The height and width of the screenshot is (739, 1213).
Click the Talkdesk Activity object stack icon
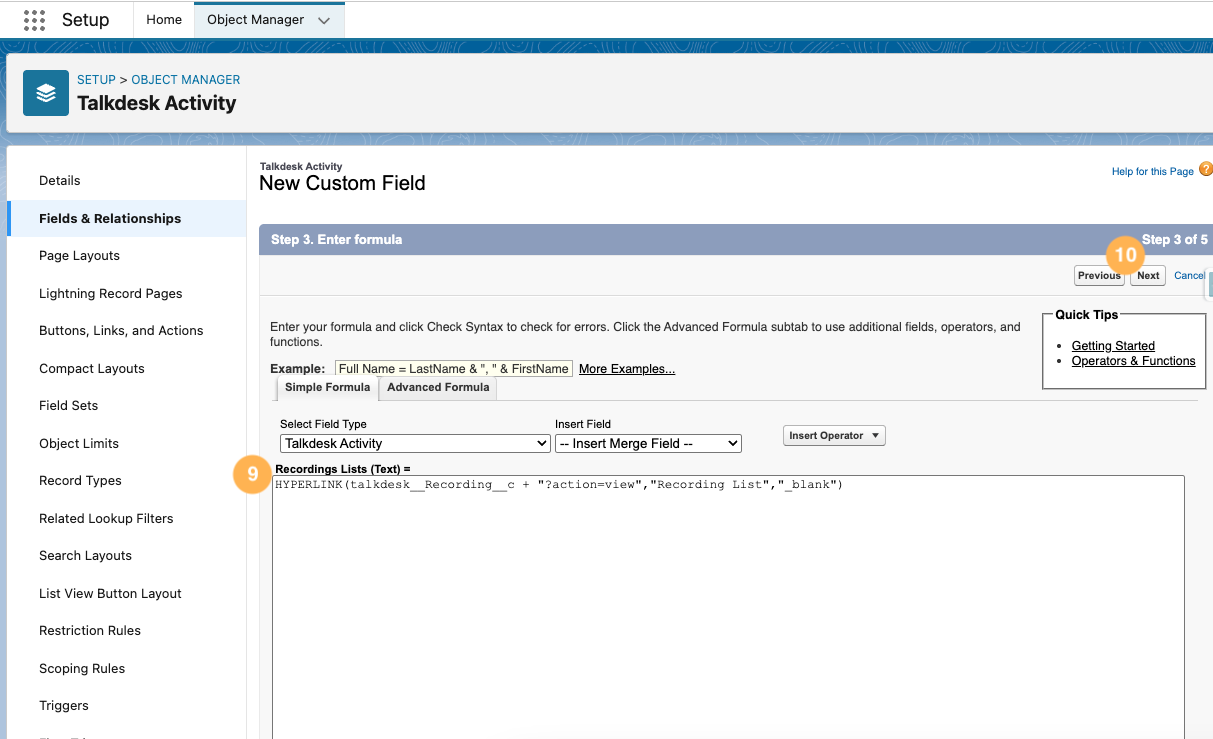[x=46, y=93]
